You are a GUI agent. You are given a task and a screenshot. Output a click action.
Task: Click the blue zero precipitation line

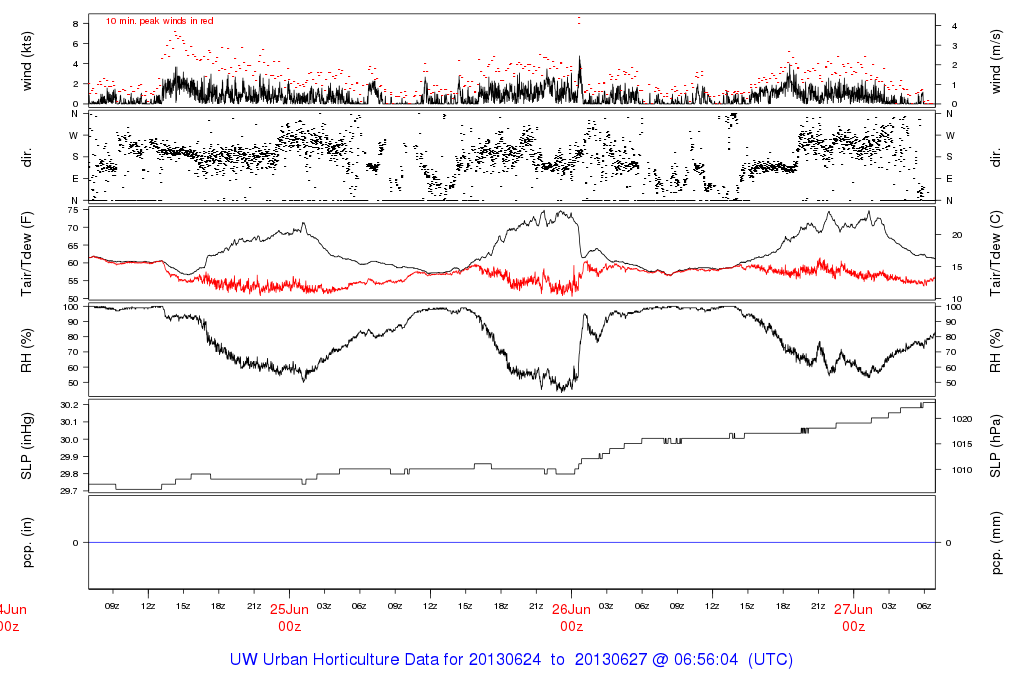coord(512,543)
